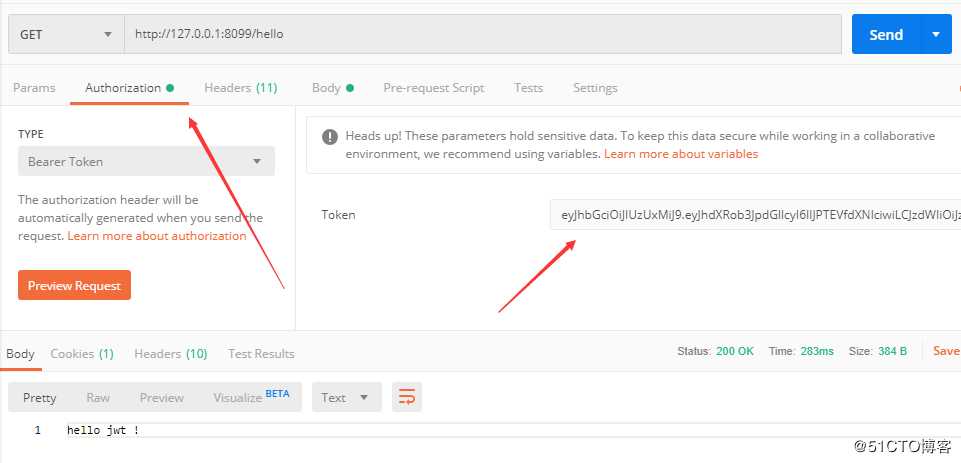
Task: Open the Test Results tab
Action: coord(261,354)
